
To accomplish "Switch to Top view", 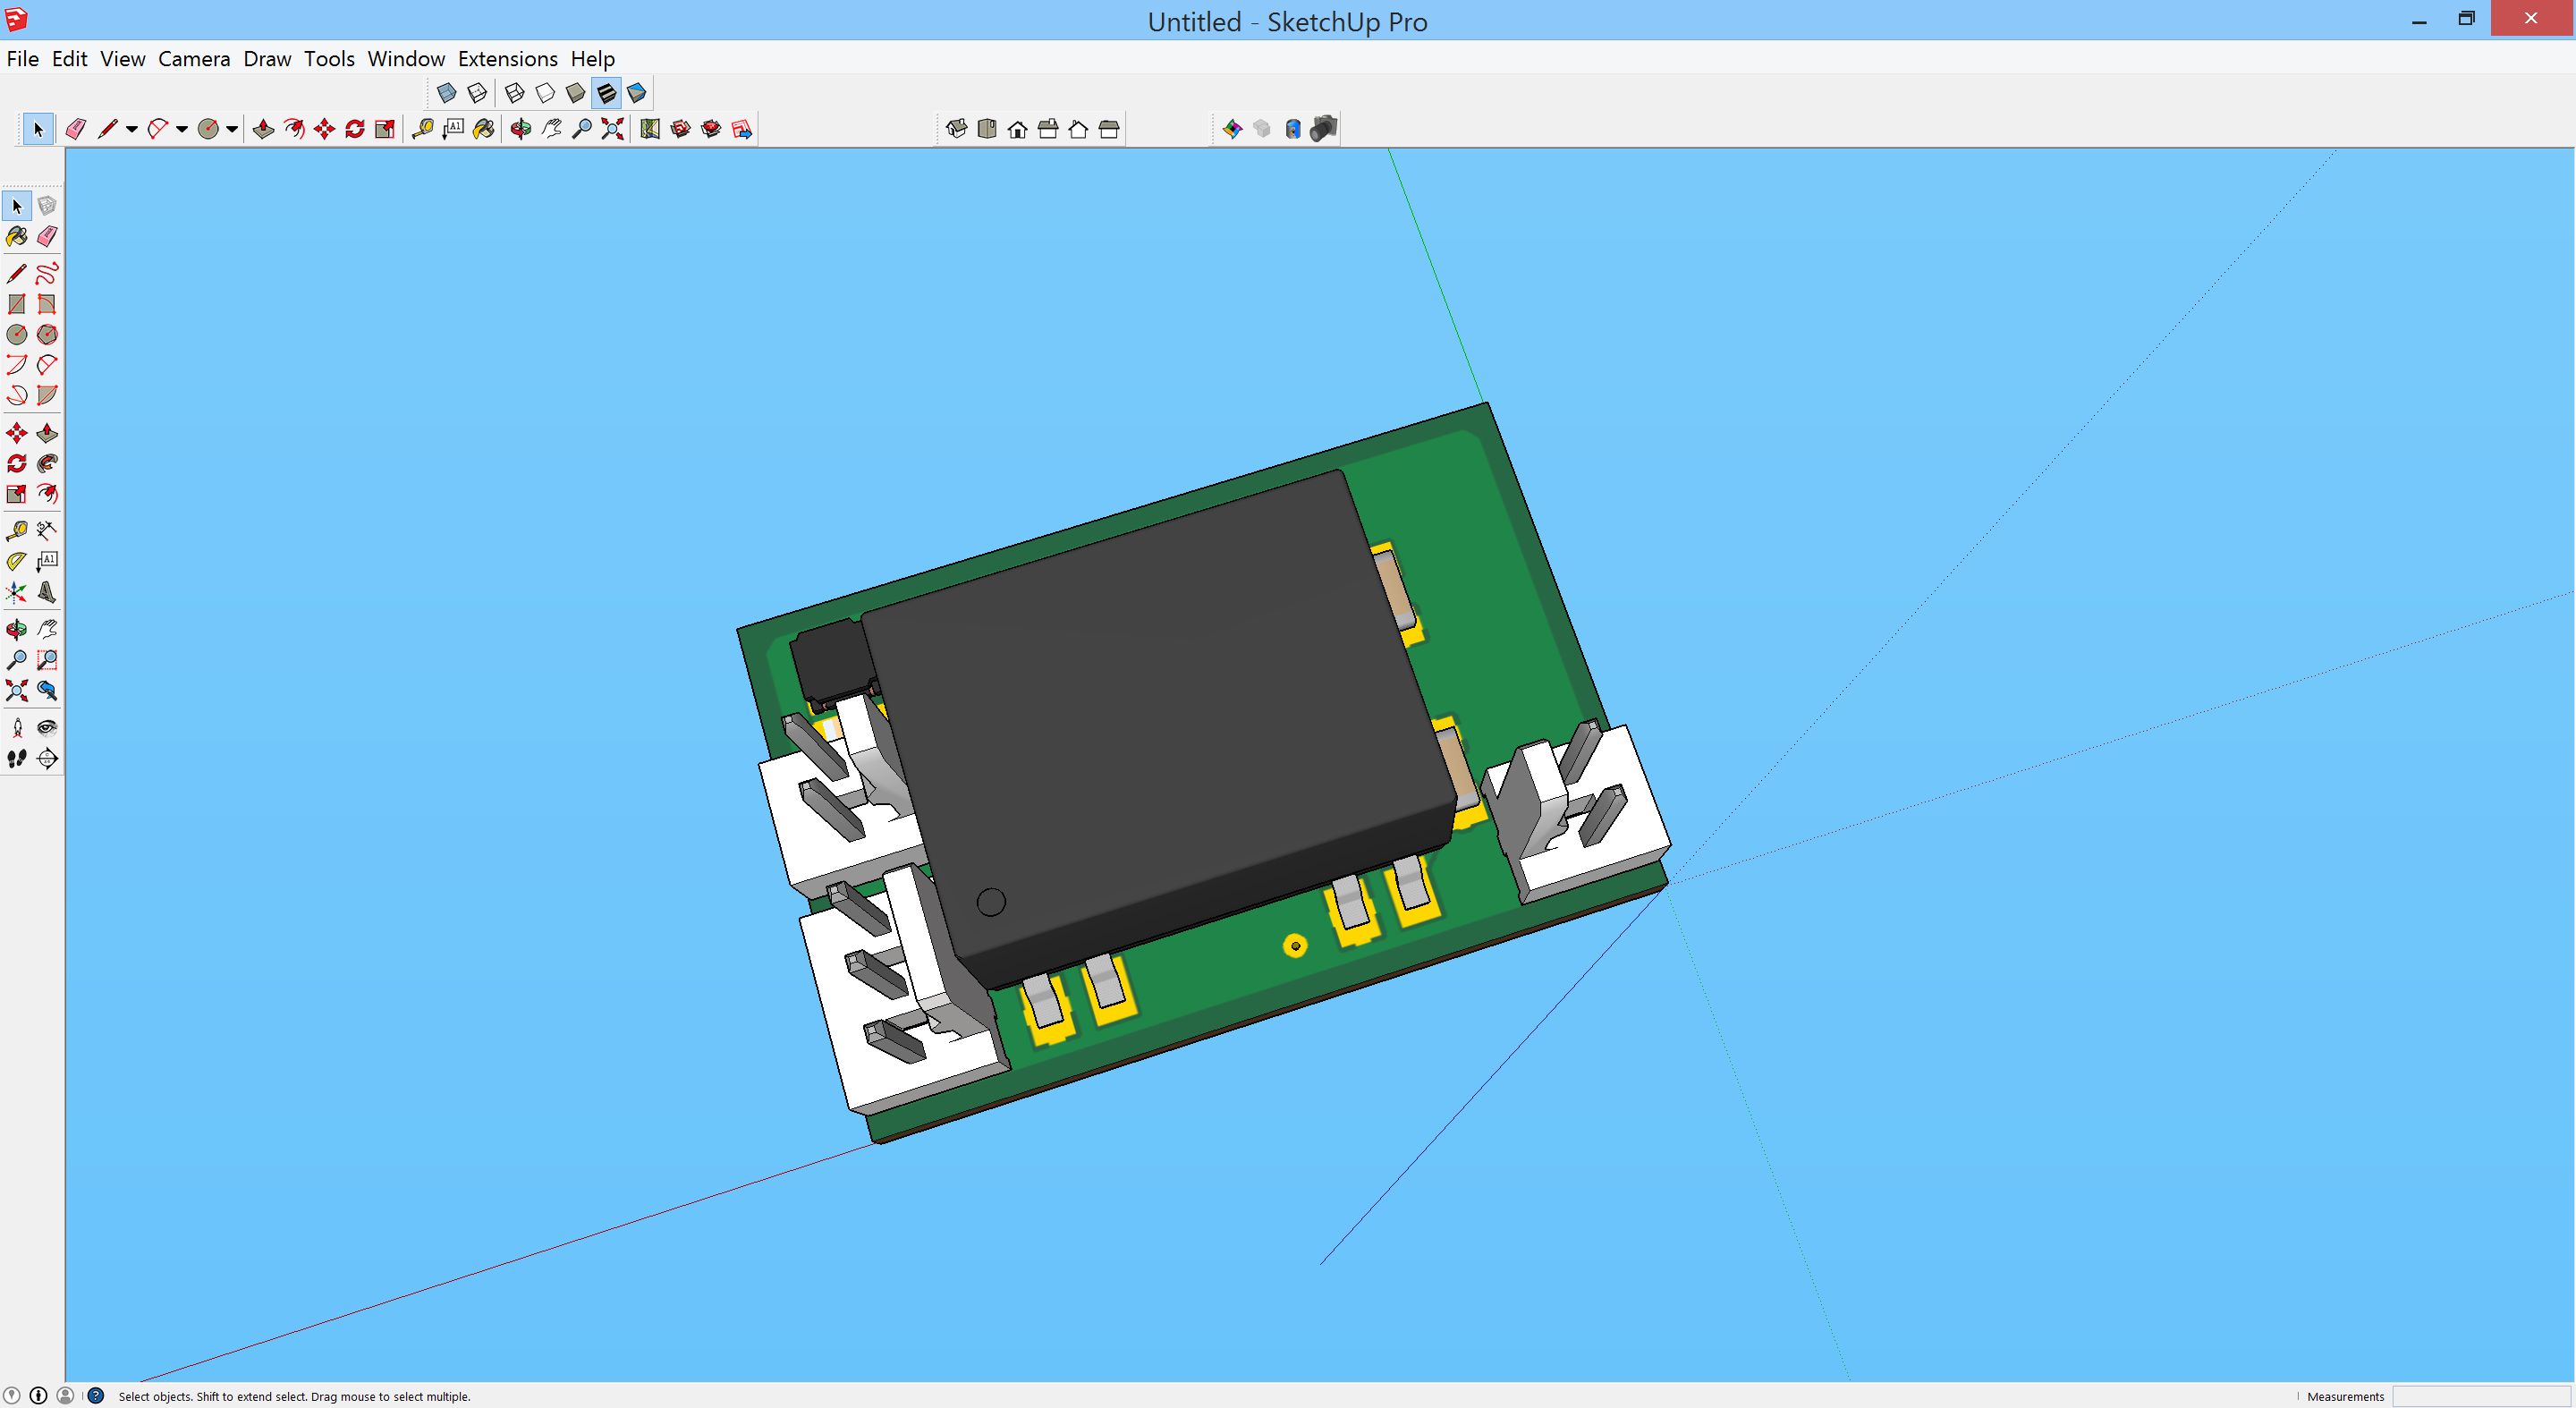I will (x=987, y=129).
